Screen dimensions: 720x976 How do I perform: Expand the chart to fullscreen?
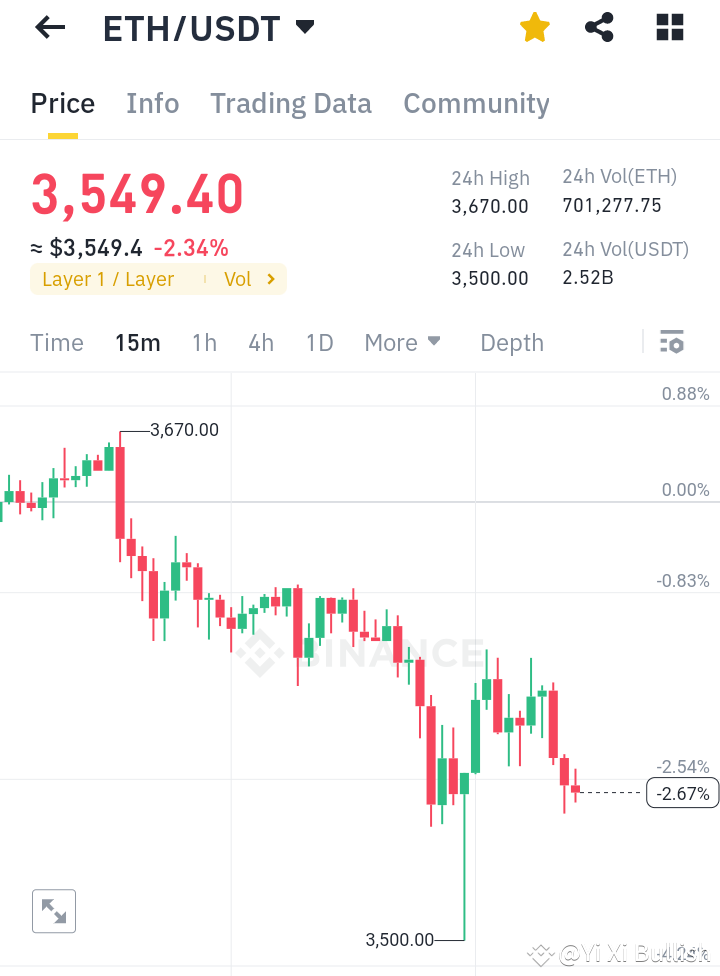pos(53,910)
